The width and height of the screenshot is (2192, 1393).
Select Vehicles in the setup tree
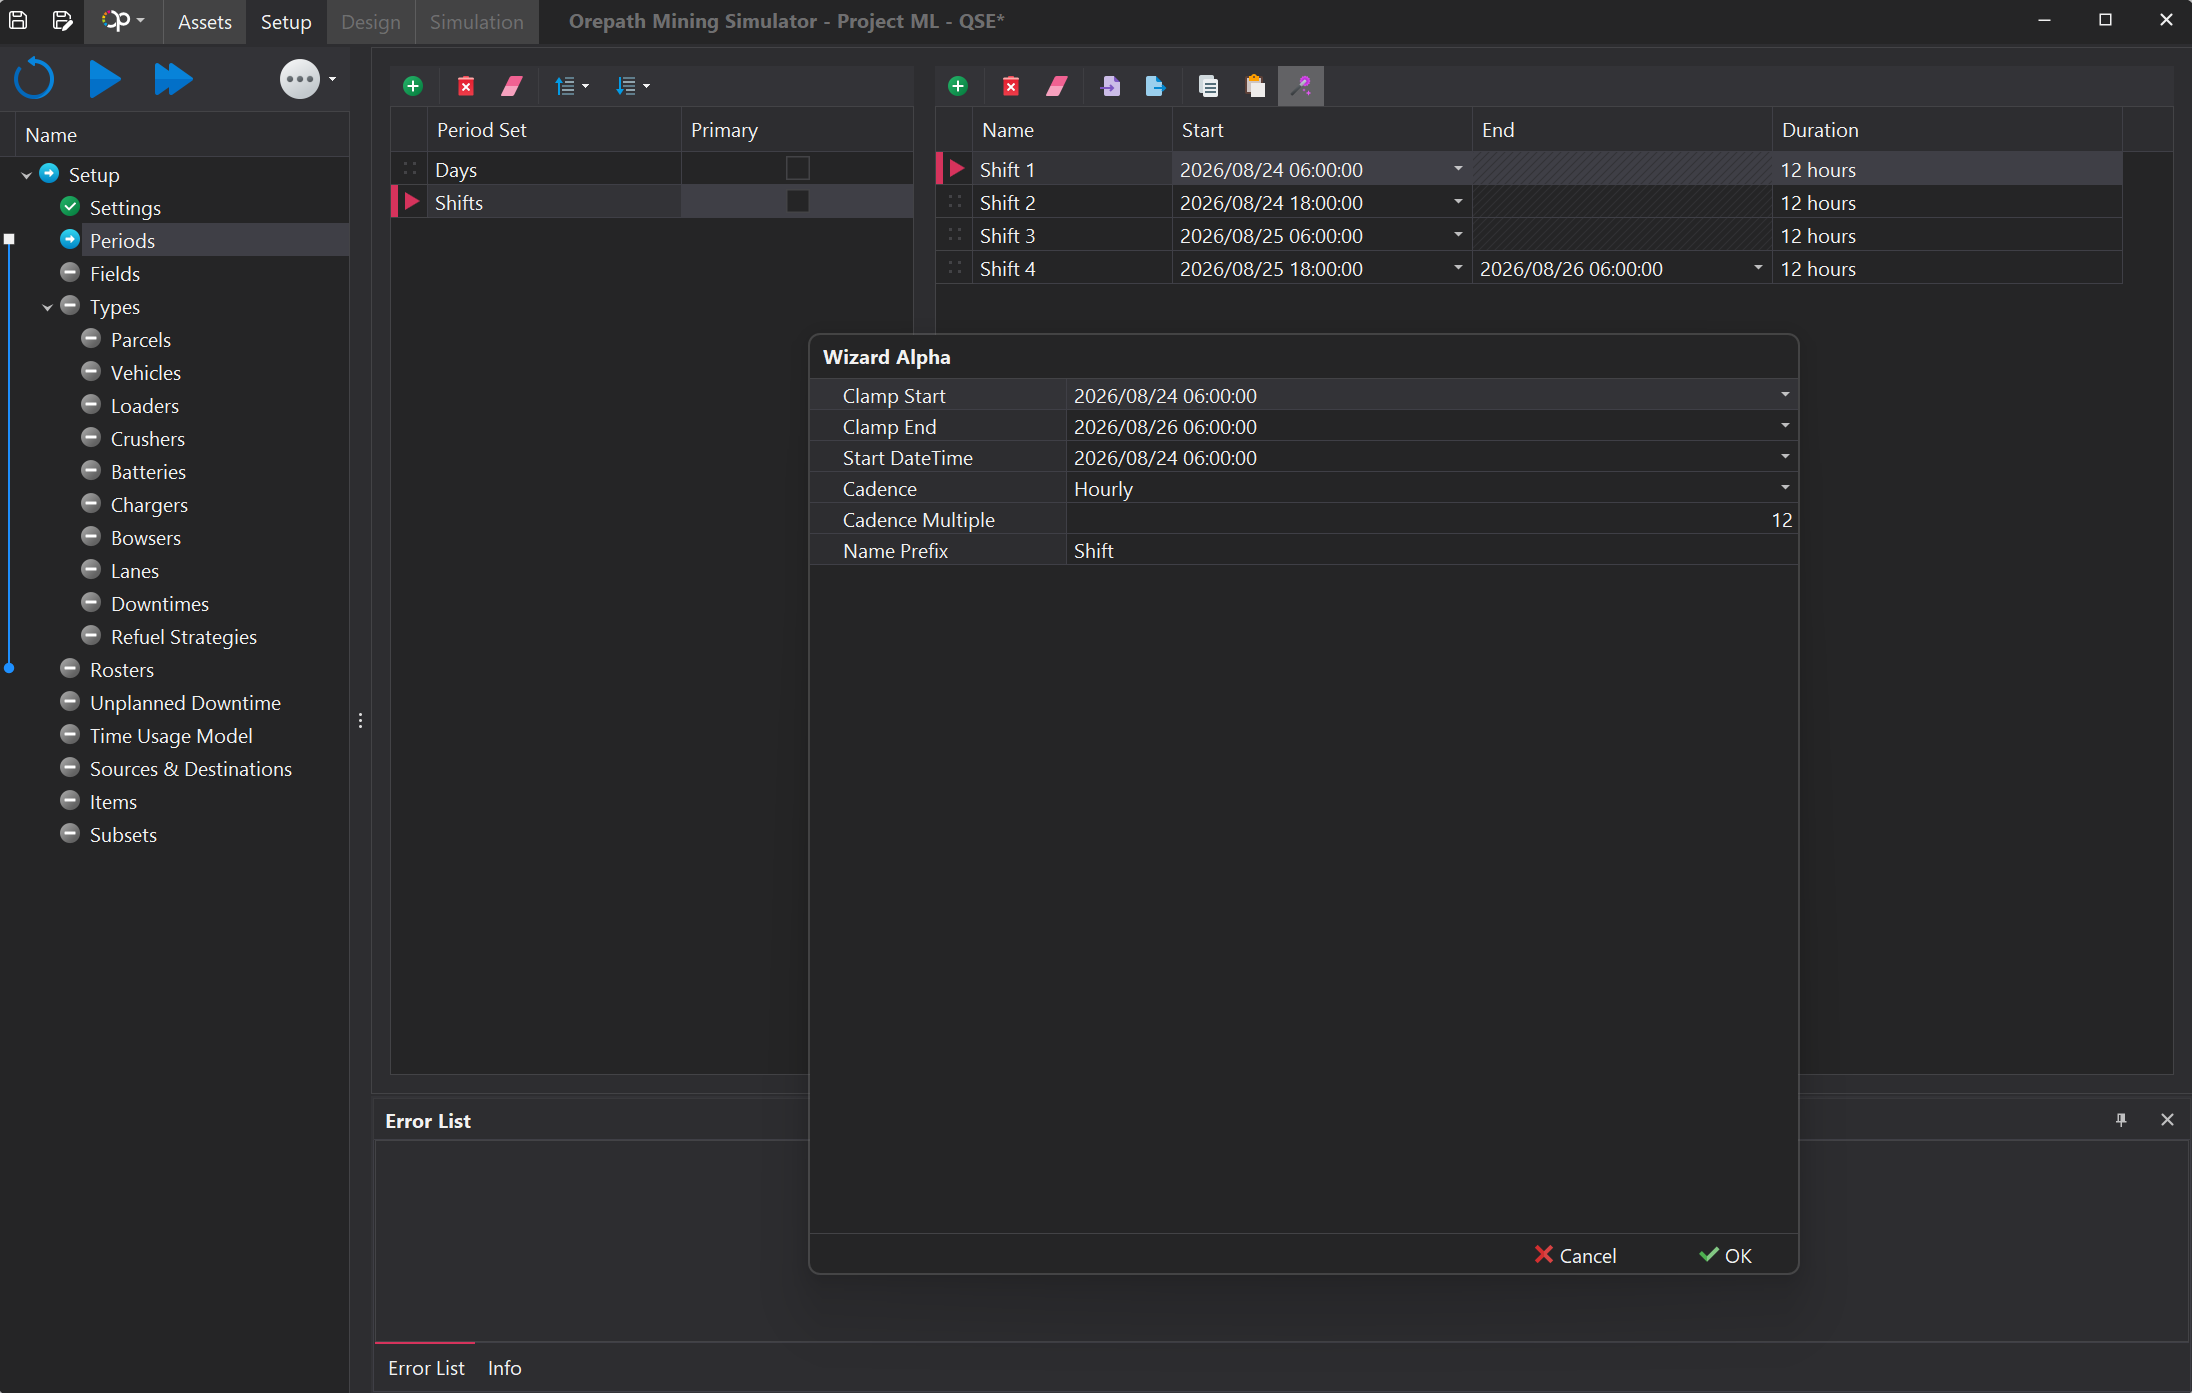click(146, 373)
